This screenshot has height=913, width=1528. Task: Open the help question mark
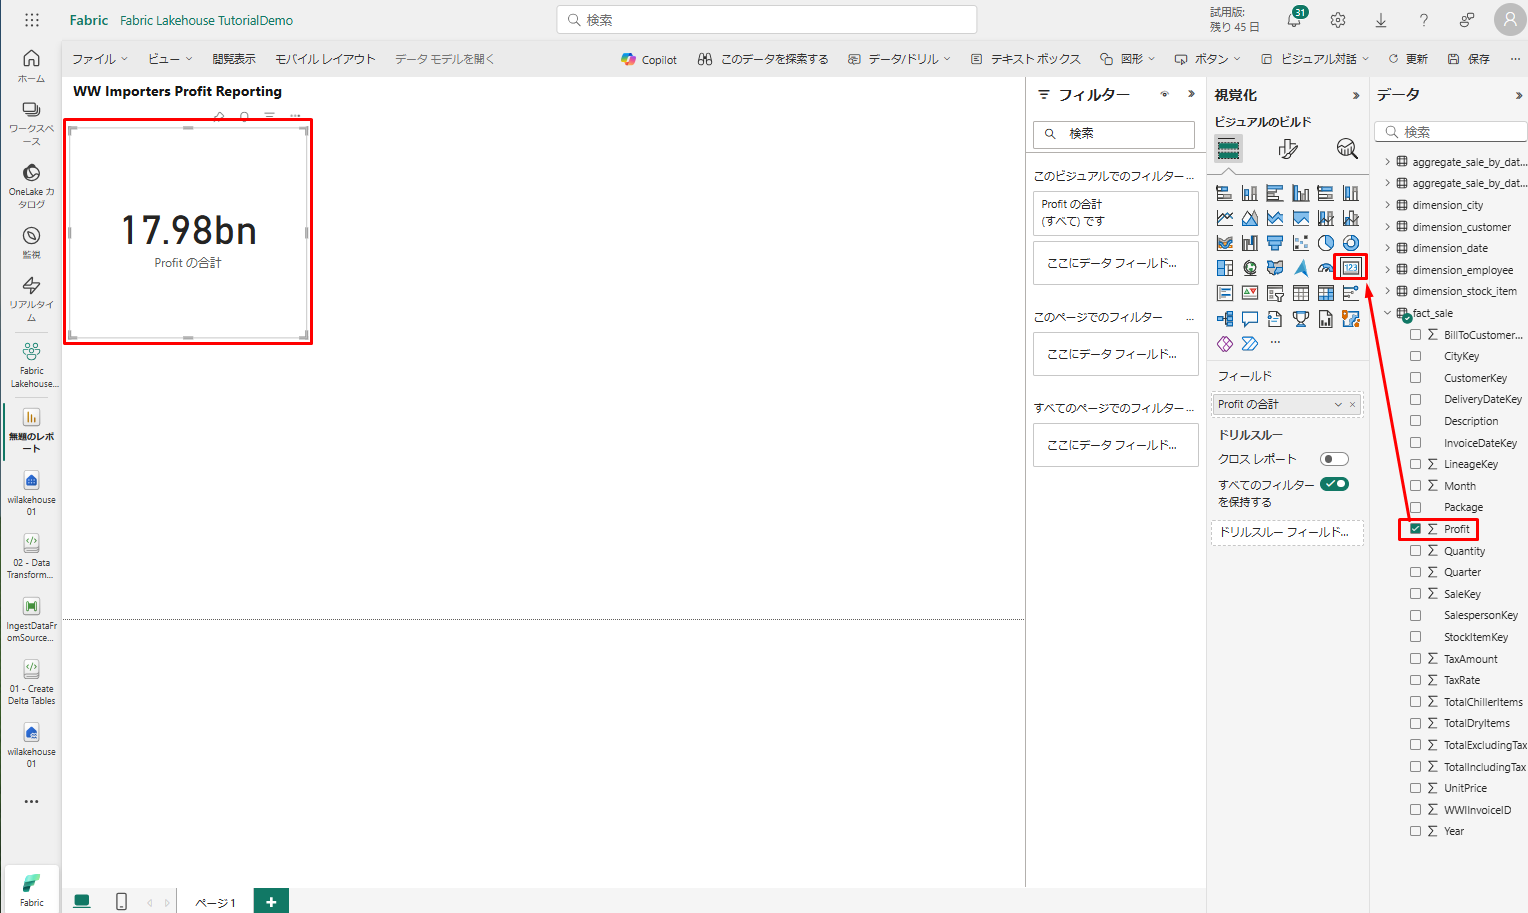pos(1424,20)
